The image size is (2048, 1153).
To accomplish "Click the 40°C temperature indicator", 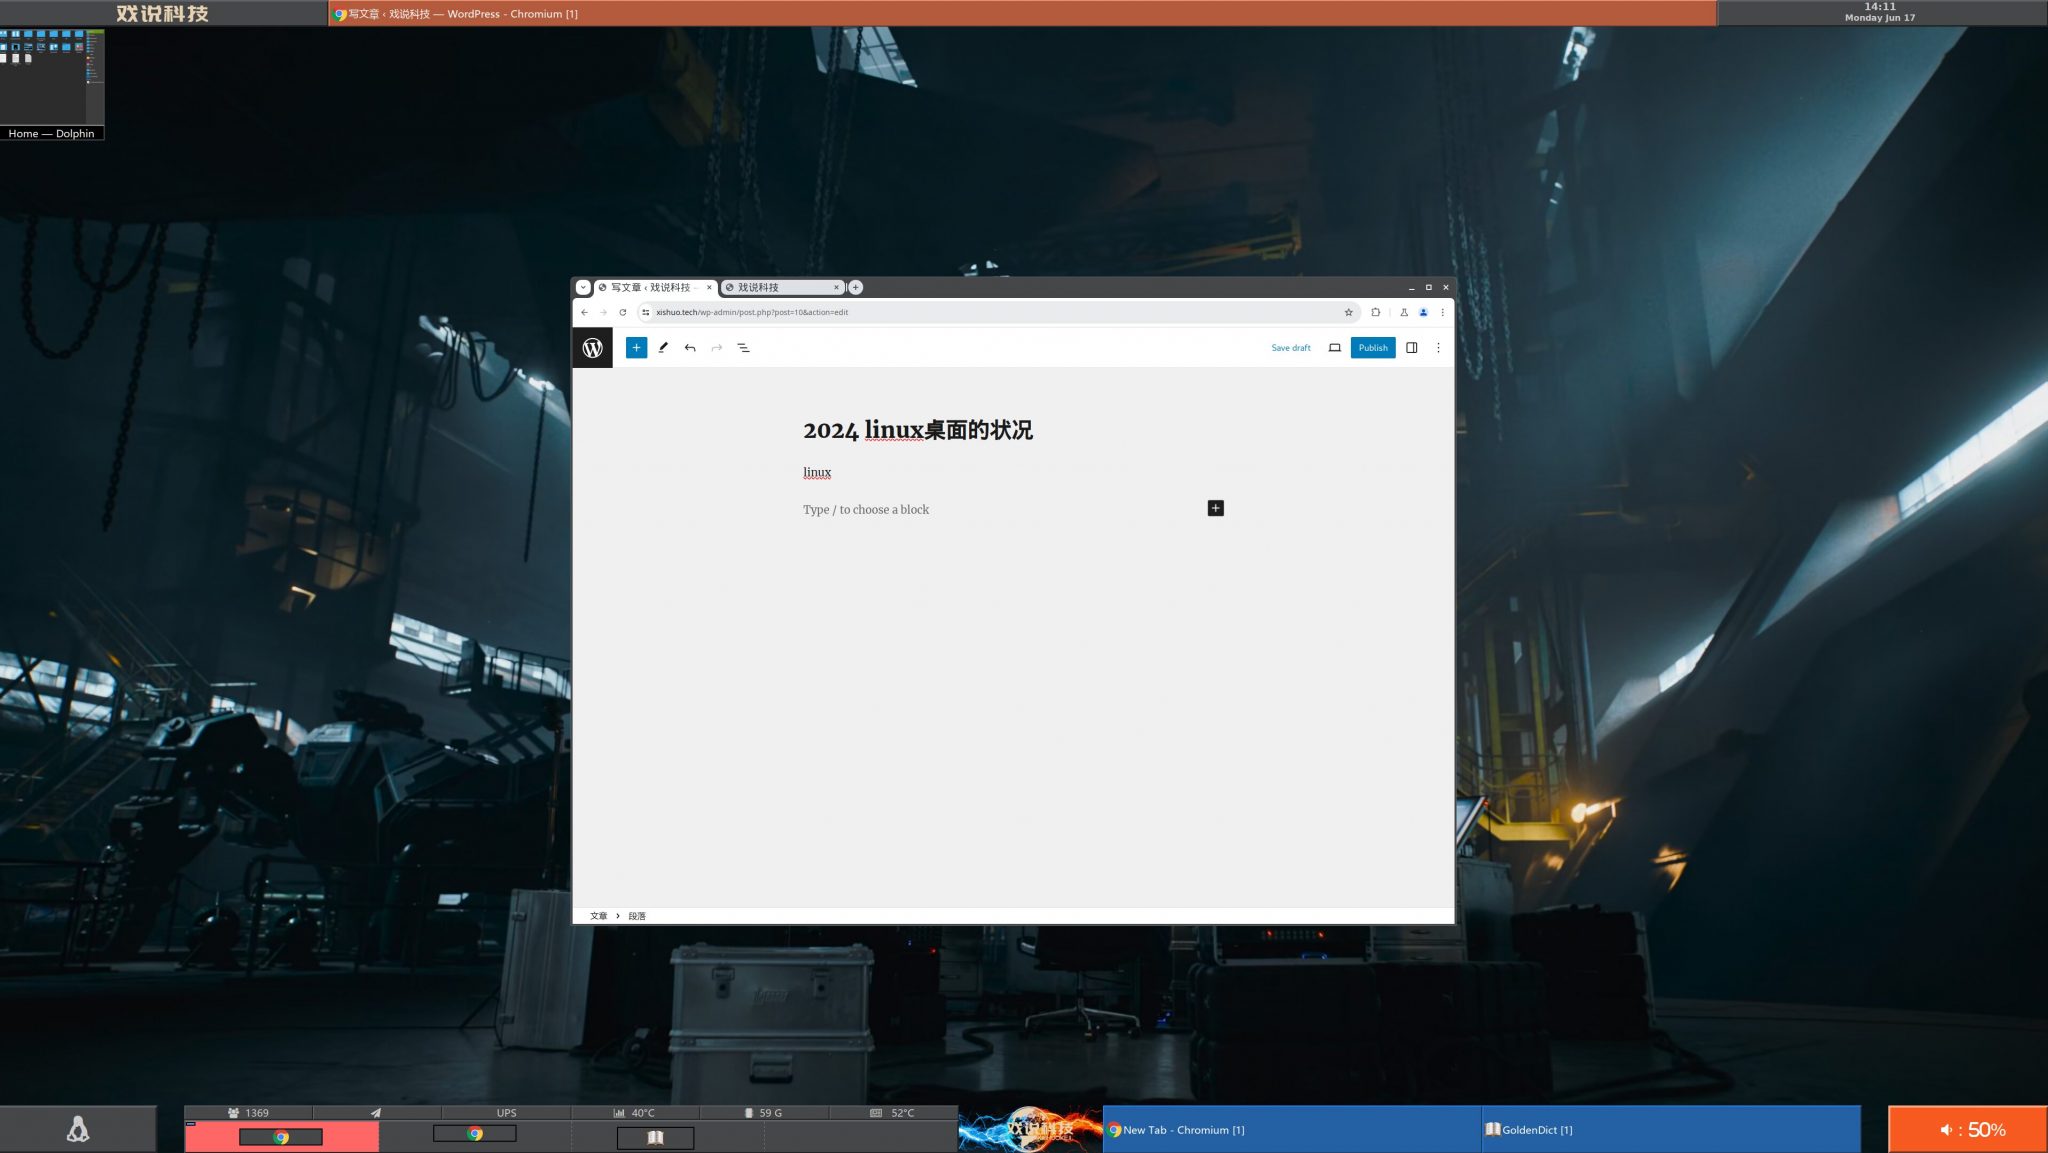I will coord(635,1112).
